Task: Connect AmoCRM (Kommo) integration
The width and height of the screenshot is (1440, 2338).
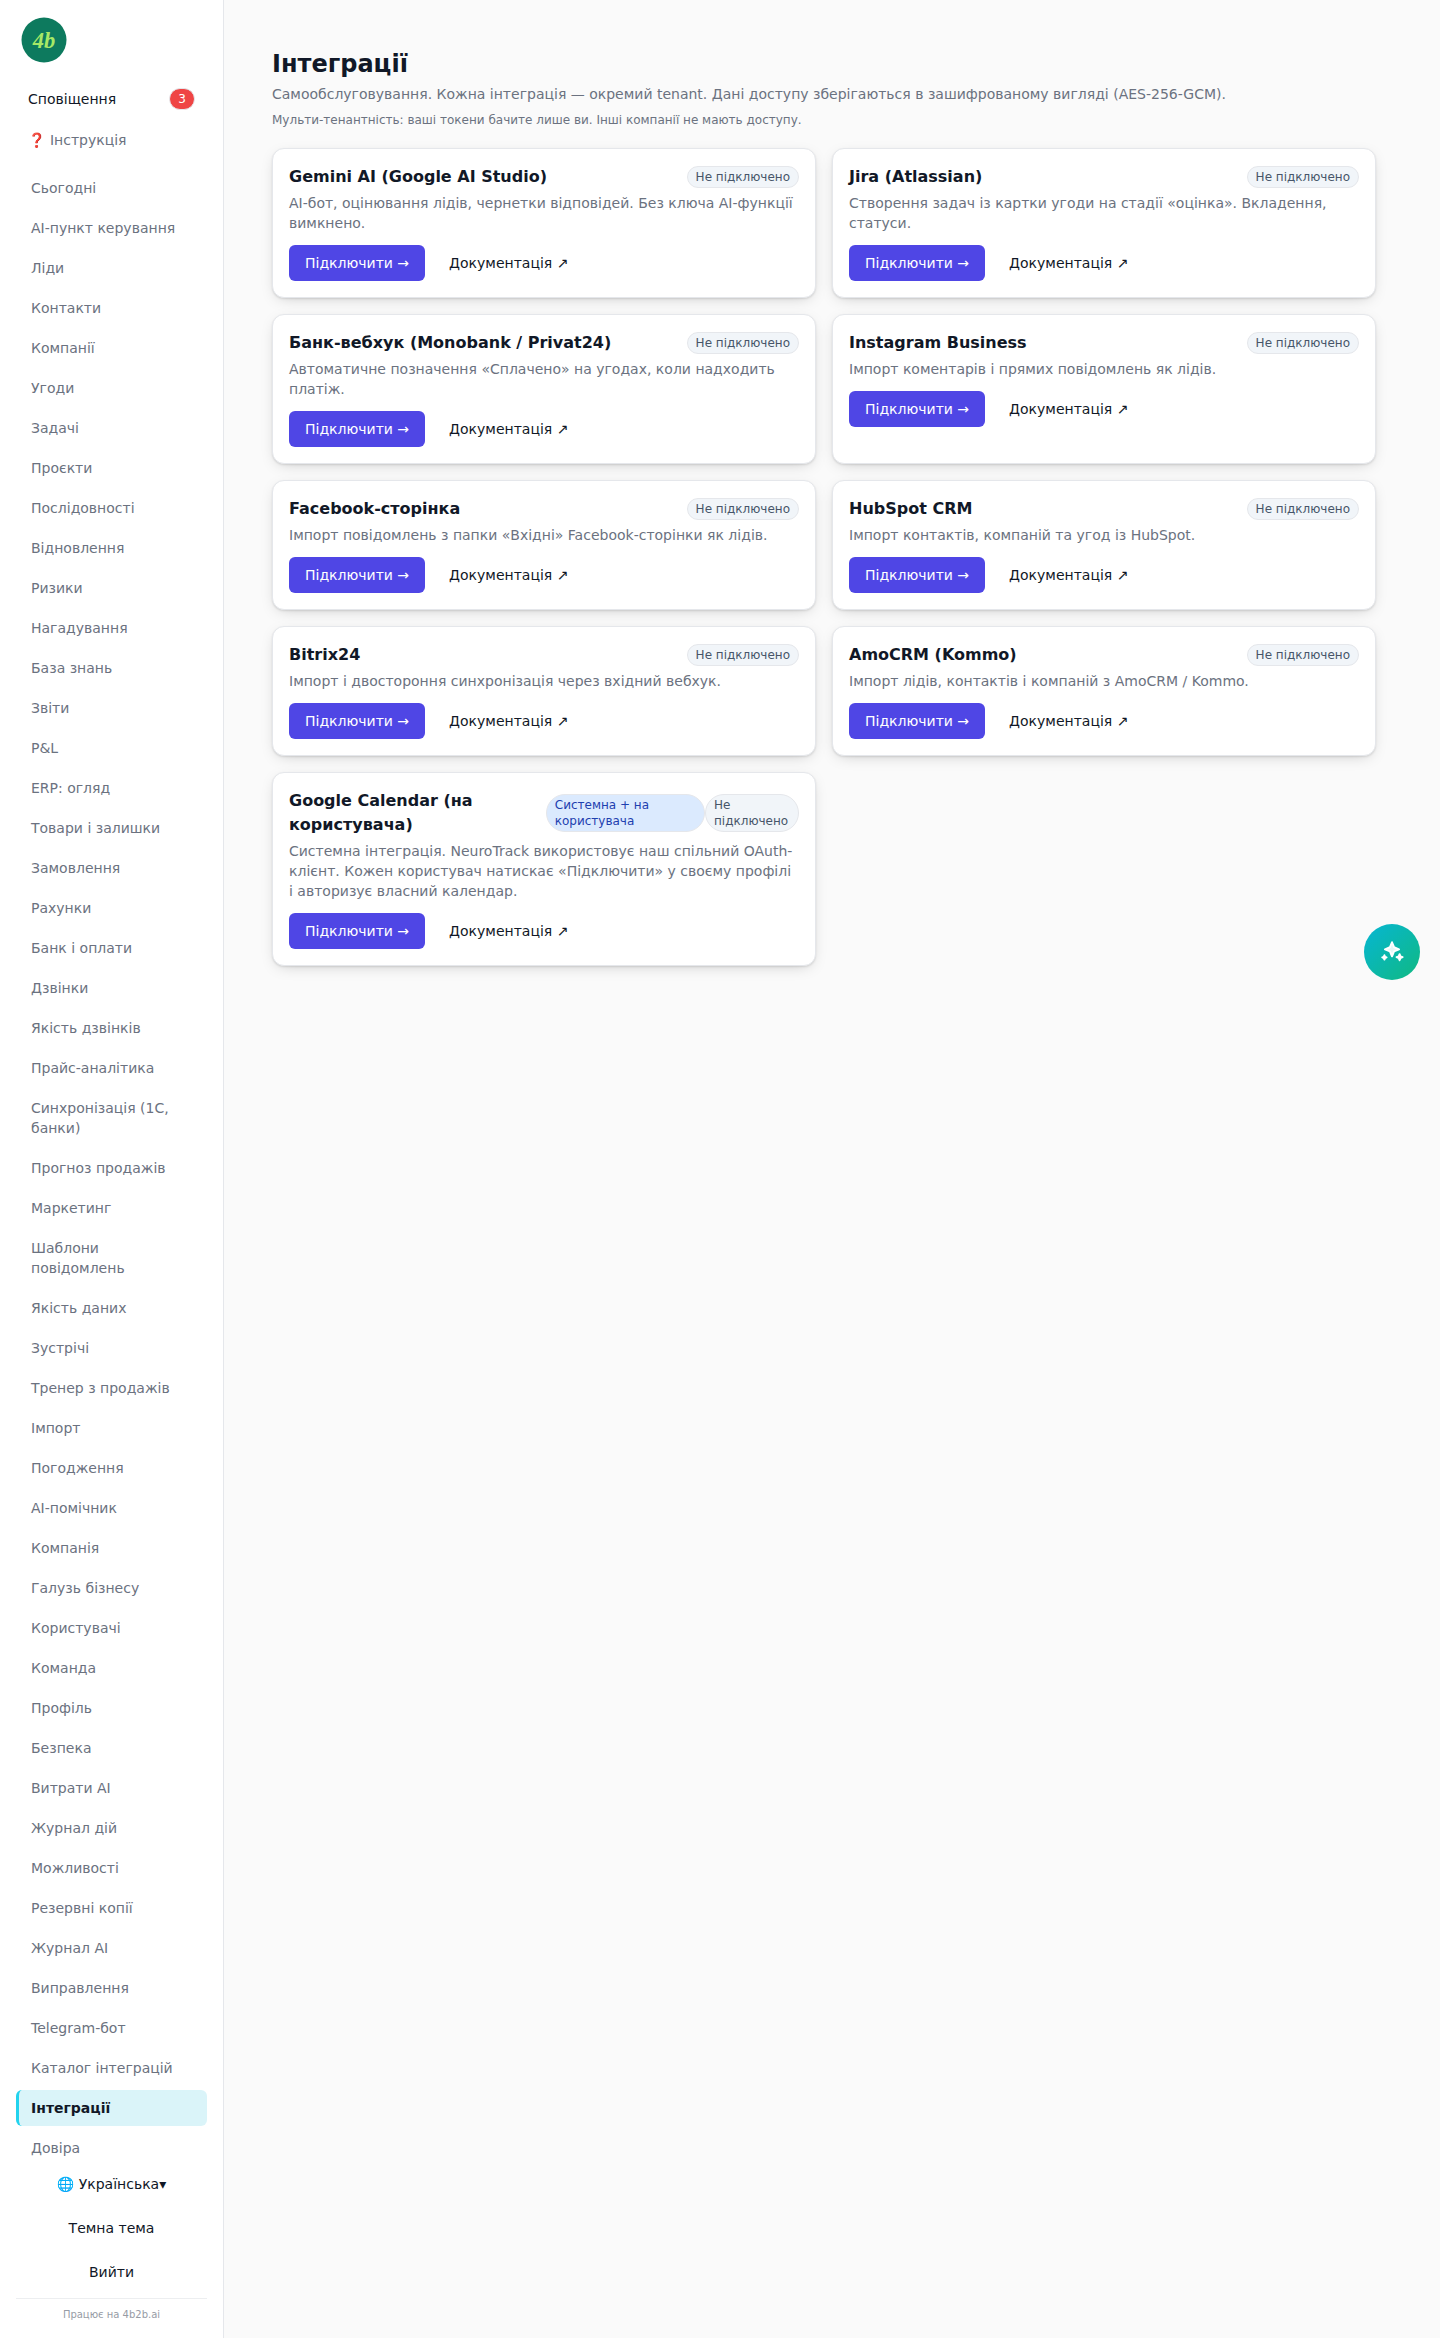Action: [917, 721]
